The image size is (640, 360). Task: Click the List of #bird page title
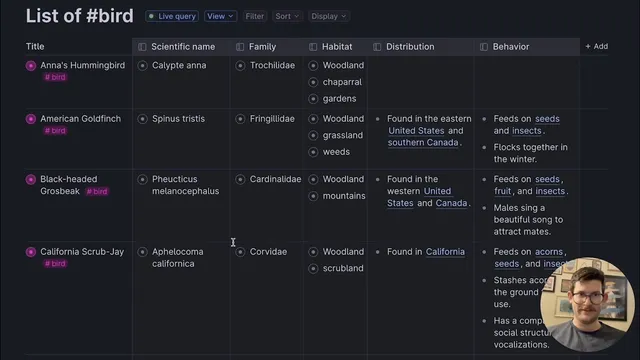click(x=80, y=16)
